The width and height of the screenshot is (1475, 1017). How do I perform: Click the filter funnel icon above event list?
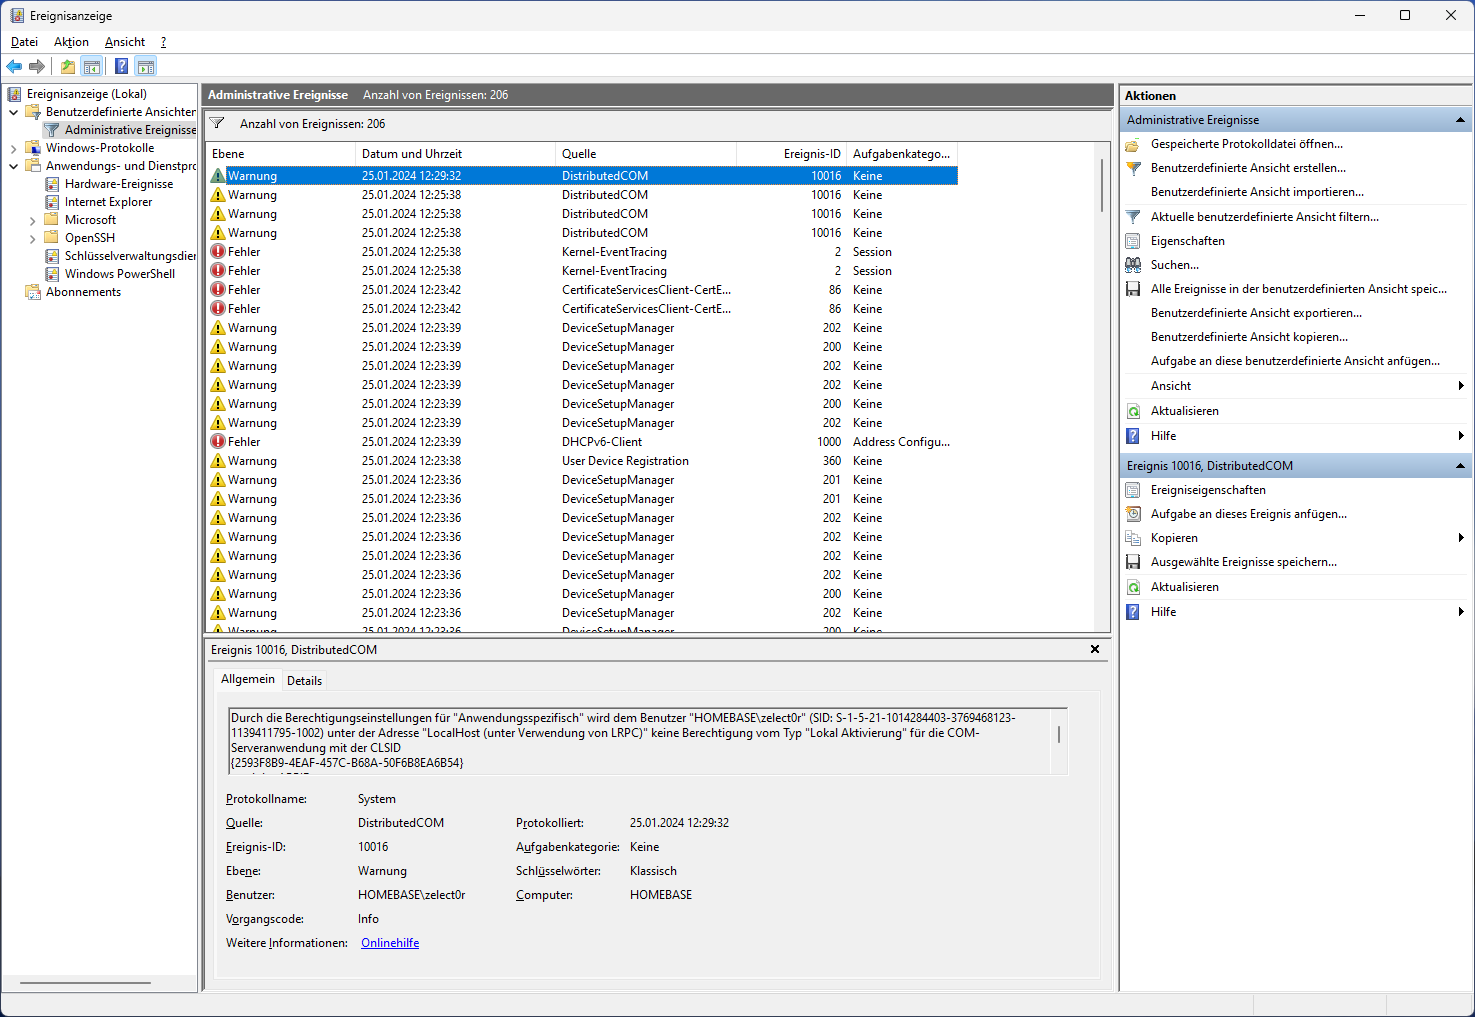[217, 123]
